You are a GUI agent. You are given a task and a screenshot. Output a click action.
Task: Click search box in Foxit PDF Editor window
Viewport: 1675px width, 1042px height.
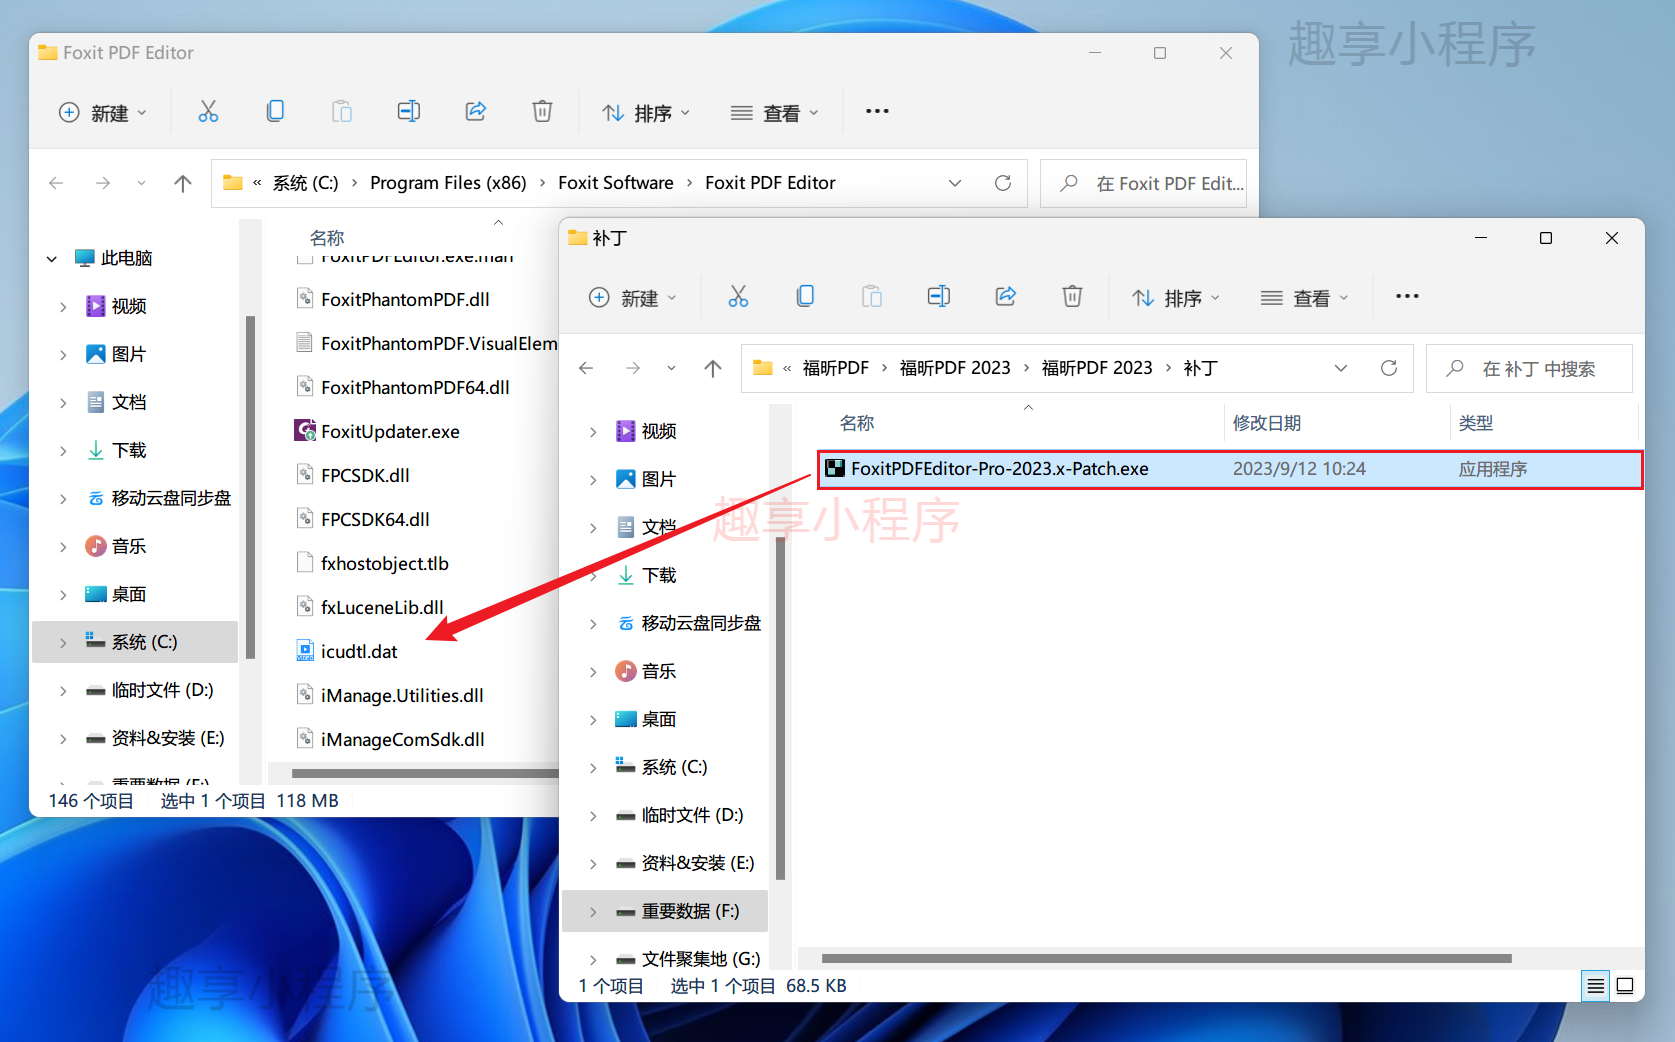[1143, 184]
